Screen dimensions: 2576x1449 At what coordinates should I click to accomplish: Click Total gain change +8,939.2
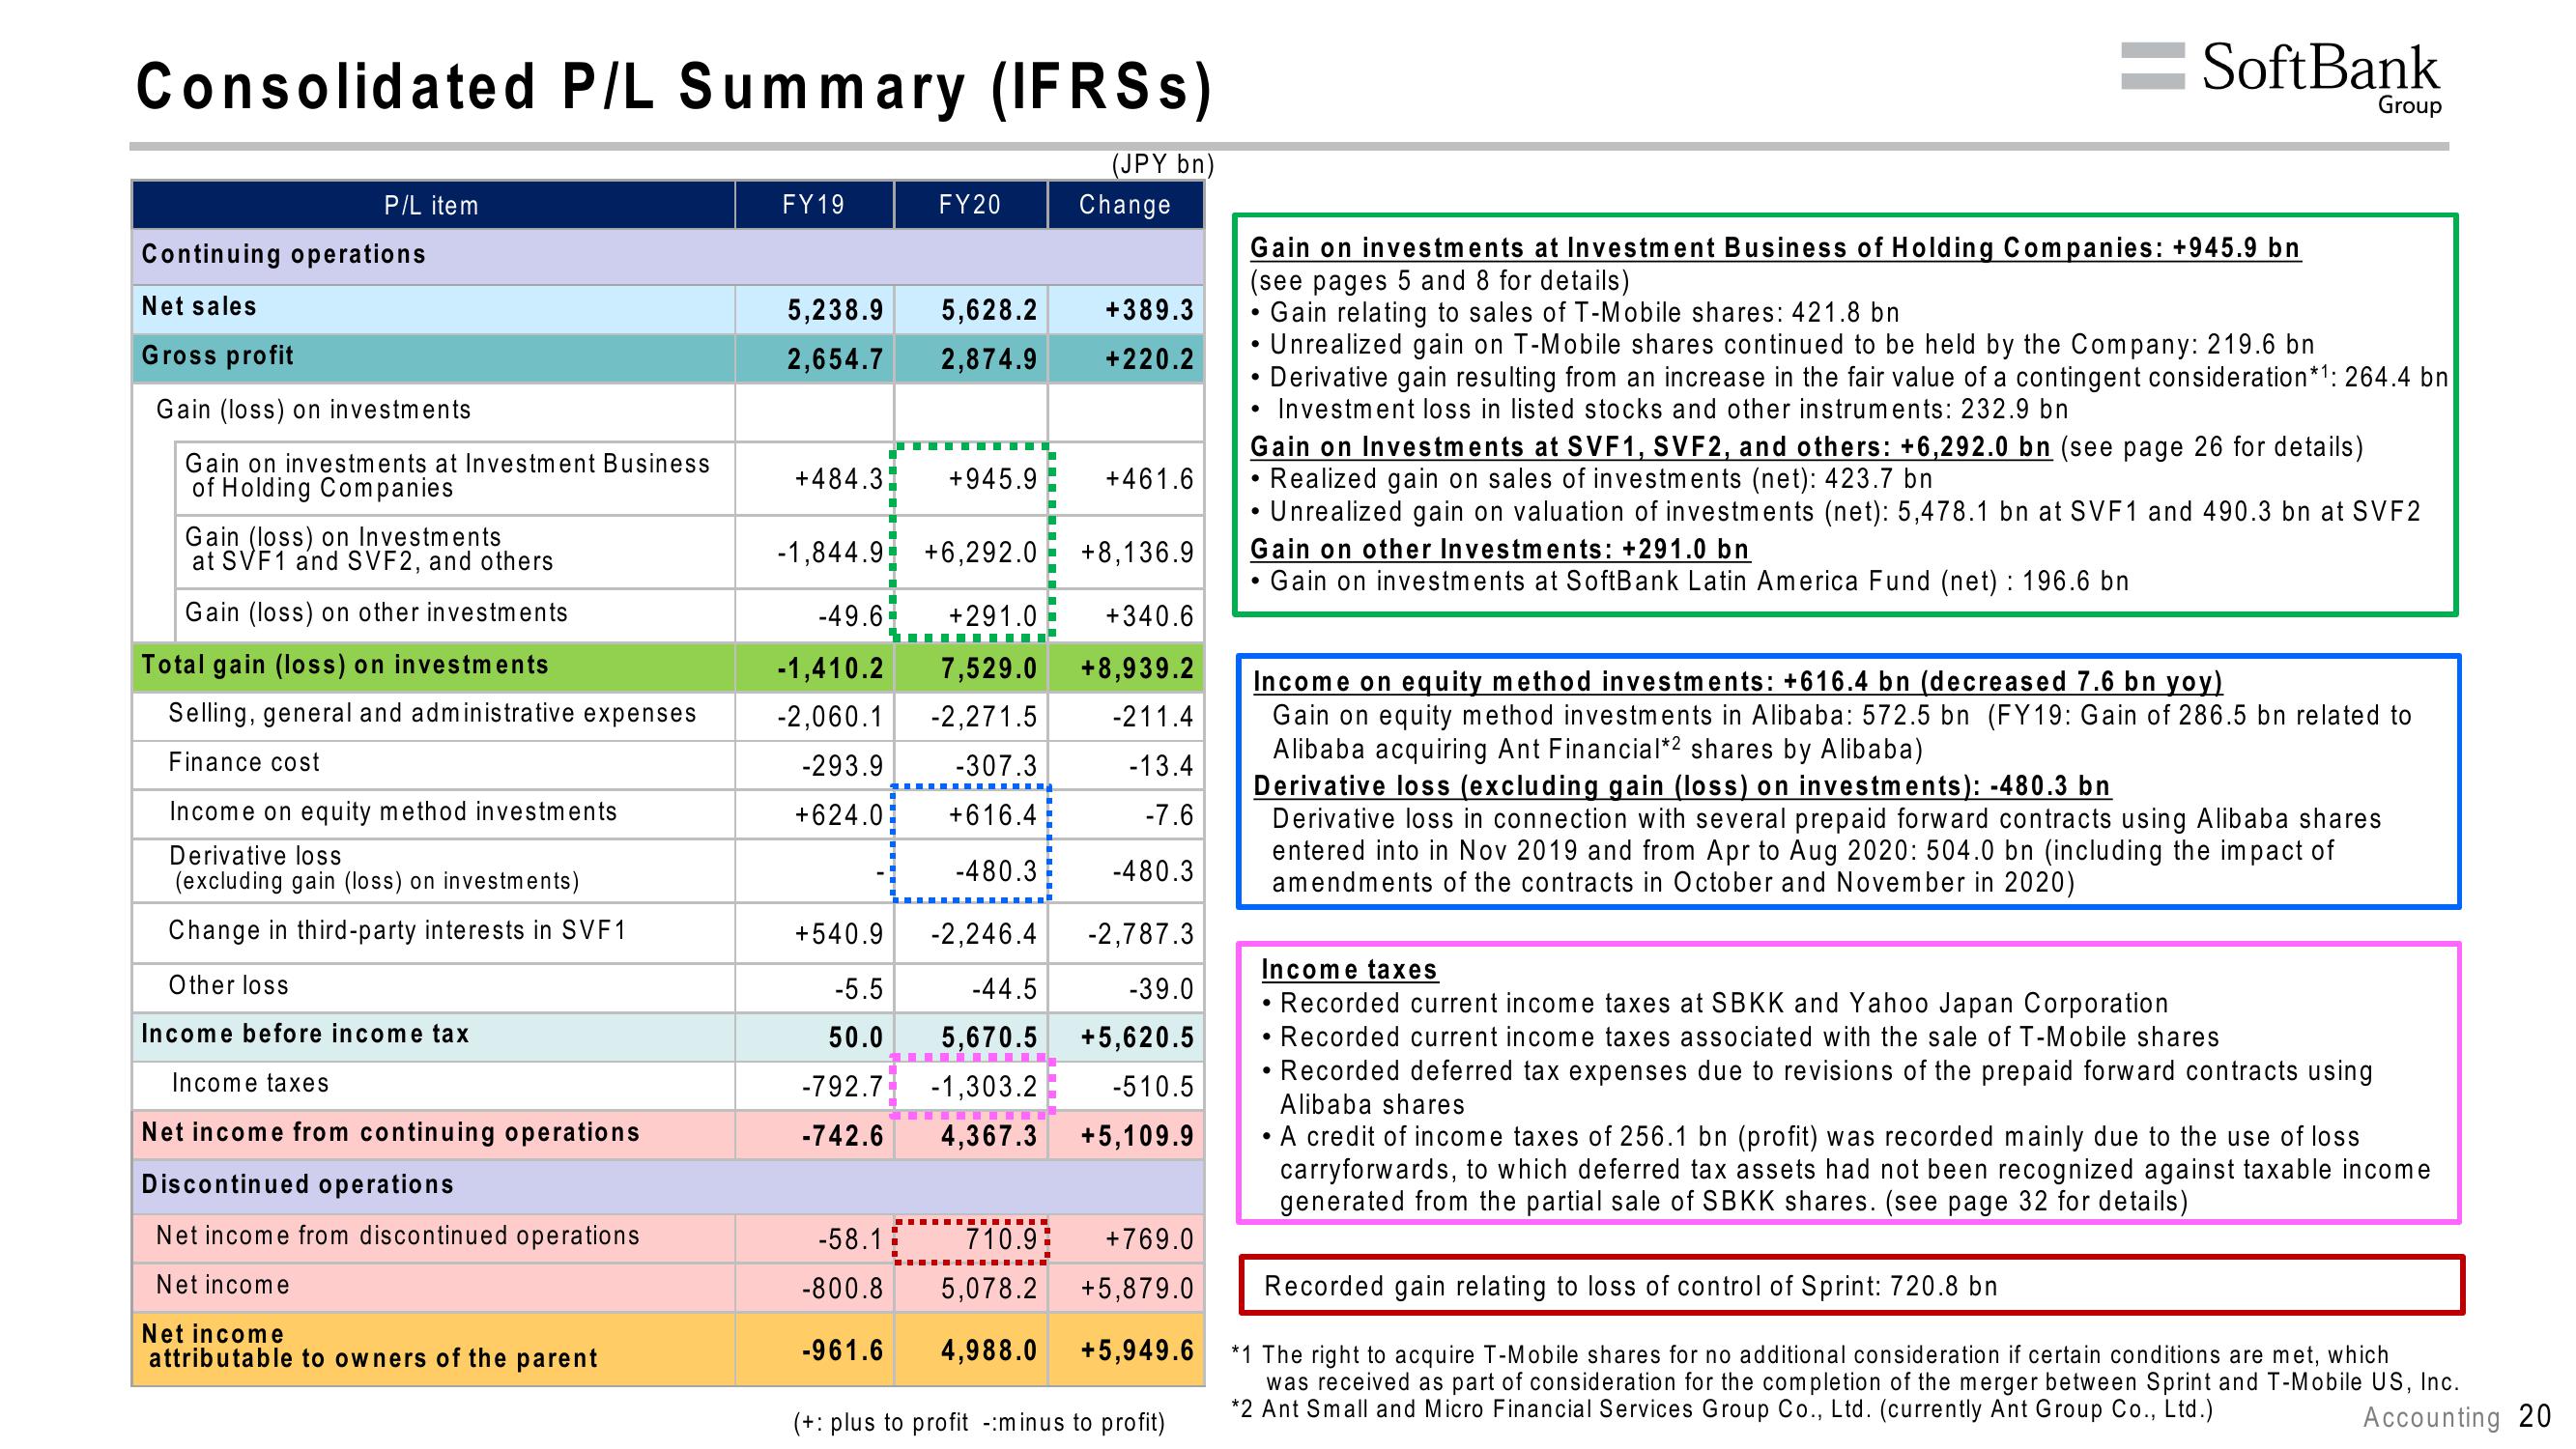click(1138, 670)
